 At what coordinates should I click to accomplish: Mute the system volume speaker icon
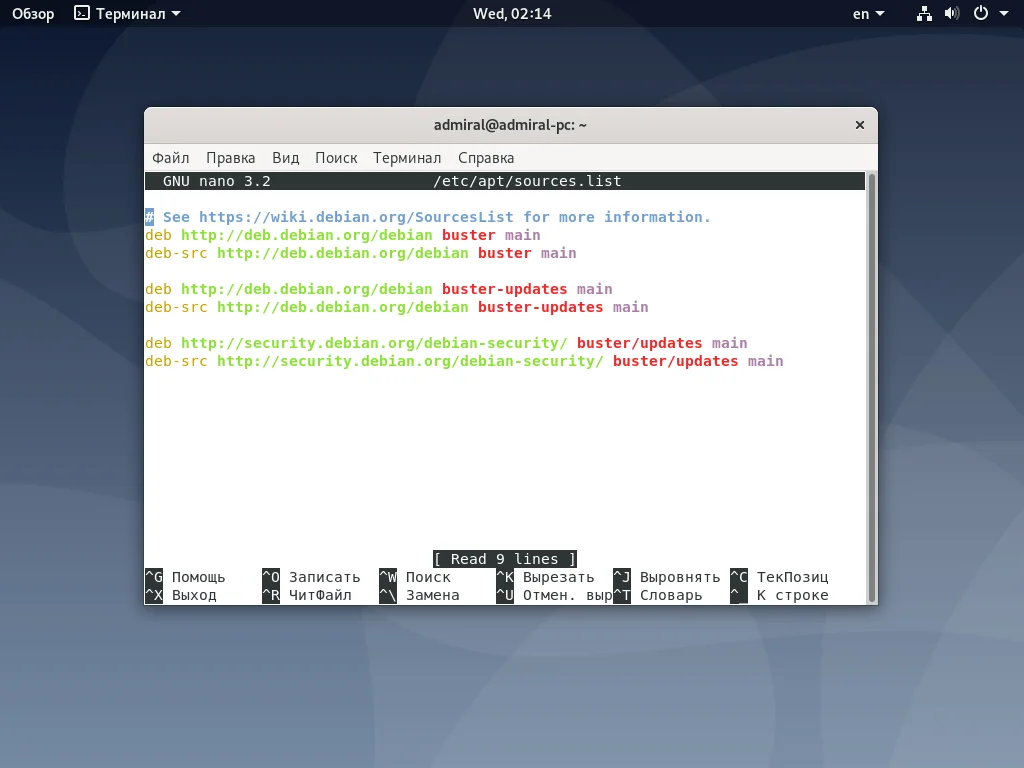point(952,13)
